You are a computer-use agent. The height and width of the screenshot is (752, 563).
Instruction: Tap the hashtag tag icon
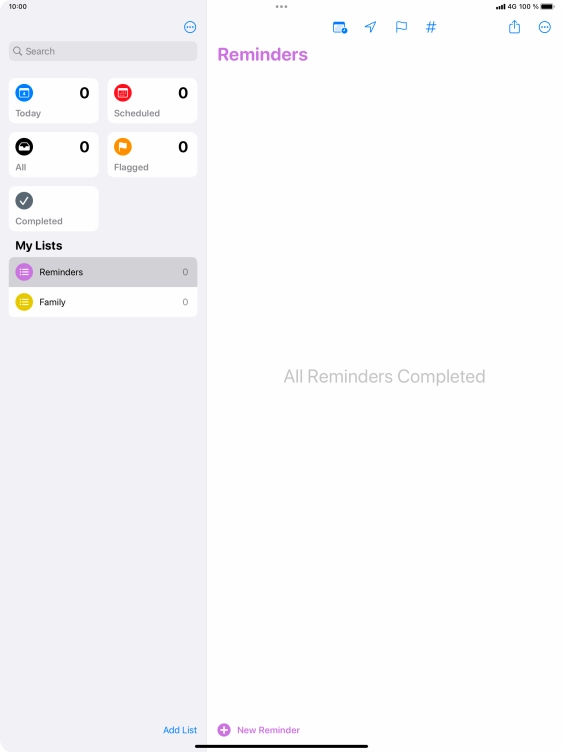[431, 27]
